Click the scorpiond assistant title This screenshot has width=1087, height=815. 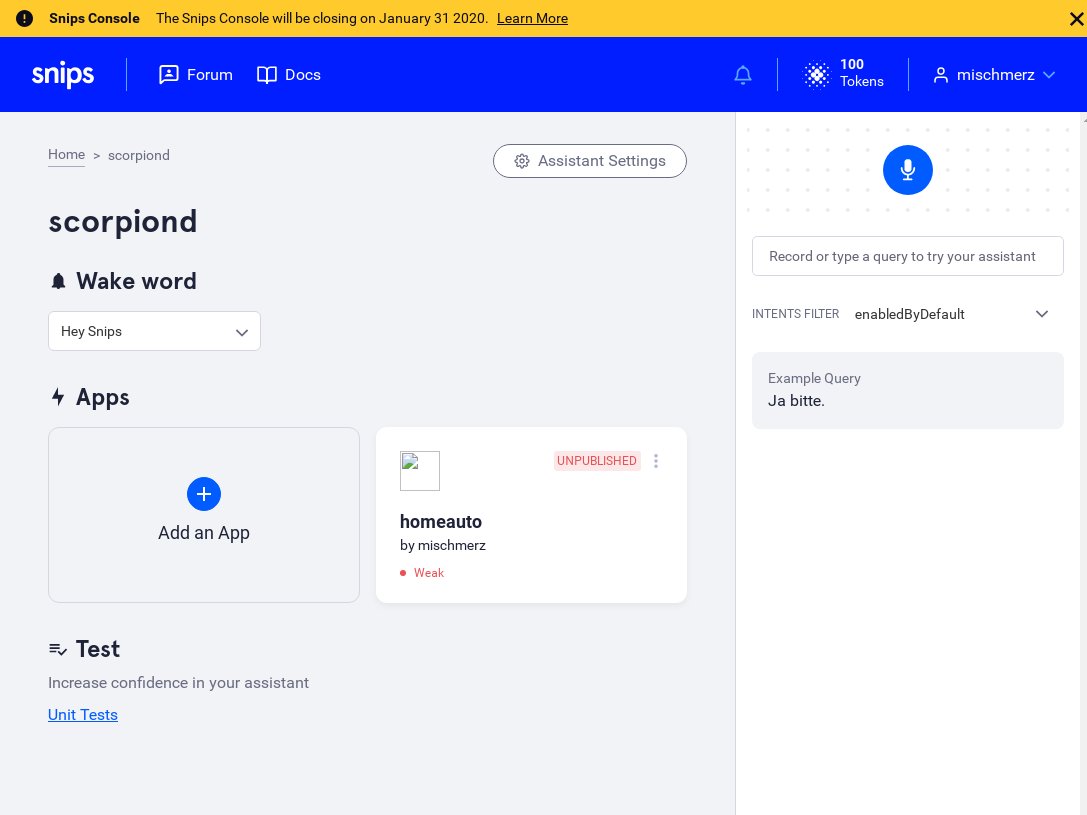point(123,222)
